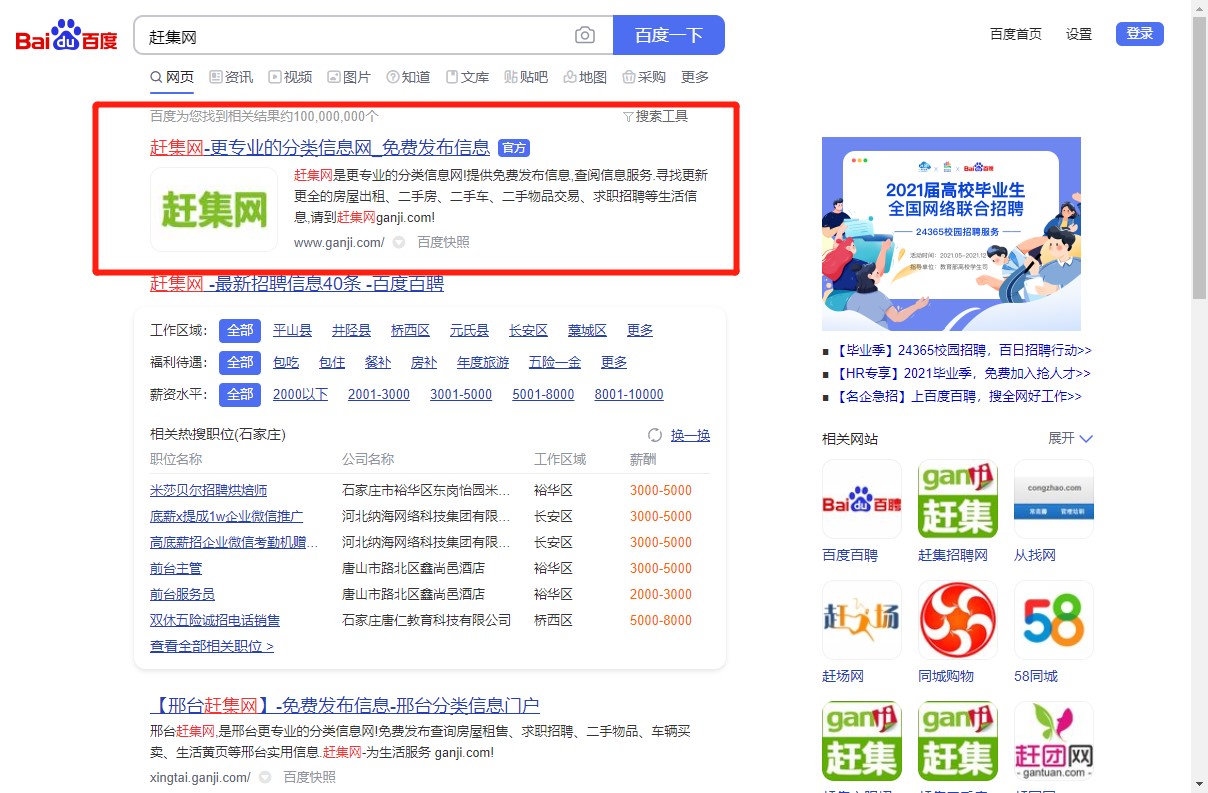Viewport: 1208px width, 793px height.
Task: Select 全部 in 工作区域 row
Action: point(240,331)
